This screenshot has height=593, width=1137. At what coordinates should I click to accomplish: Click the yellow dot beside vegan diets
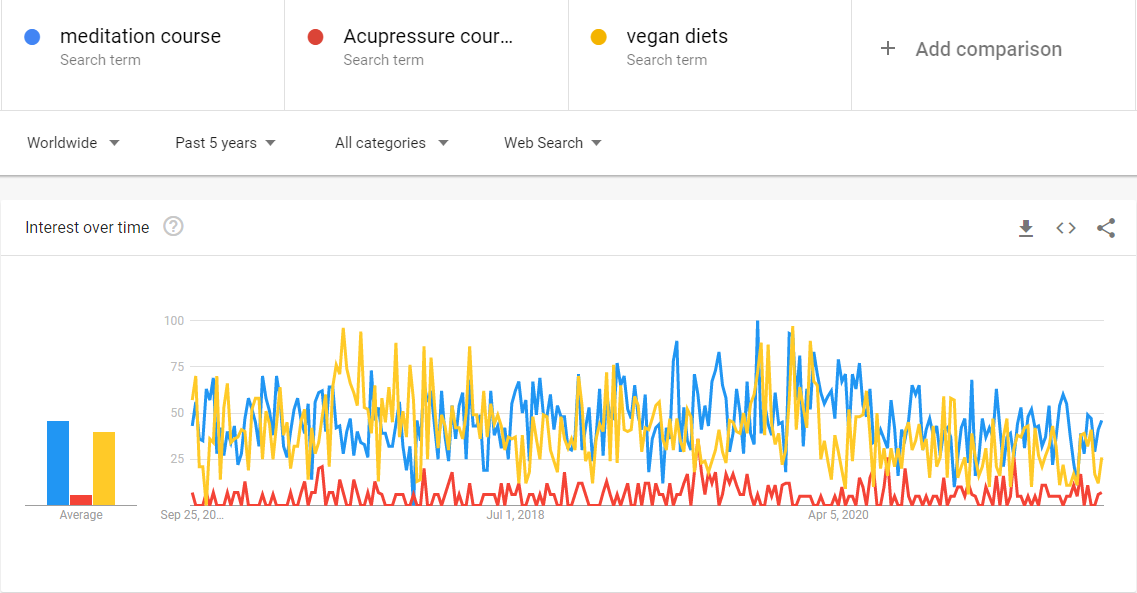coord(599,38)
